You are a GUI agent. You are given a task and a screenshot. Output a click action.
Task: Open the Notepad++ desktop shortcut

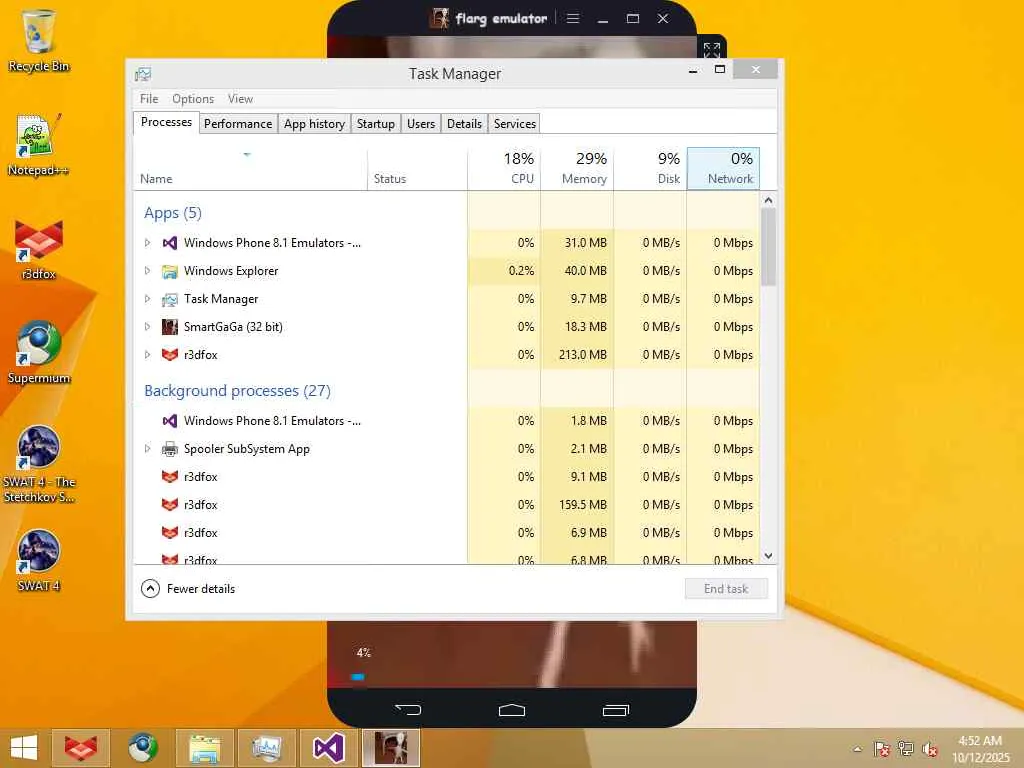[39, 145]
